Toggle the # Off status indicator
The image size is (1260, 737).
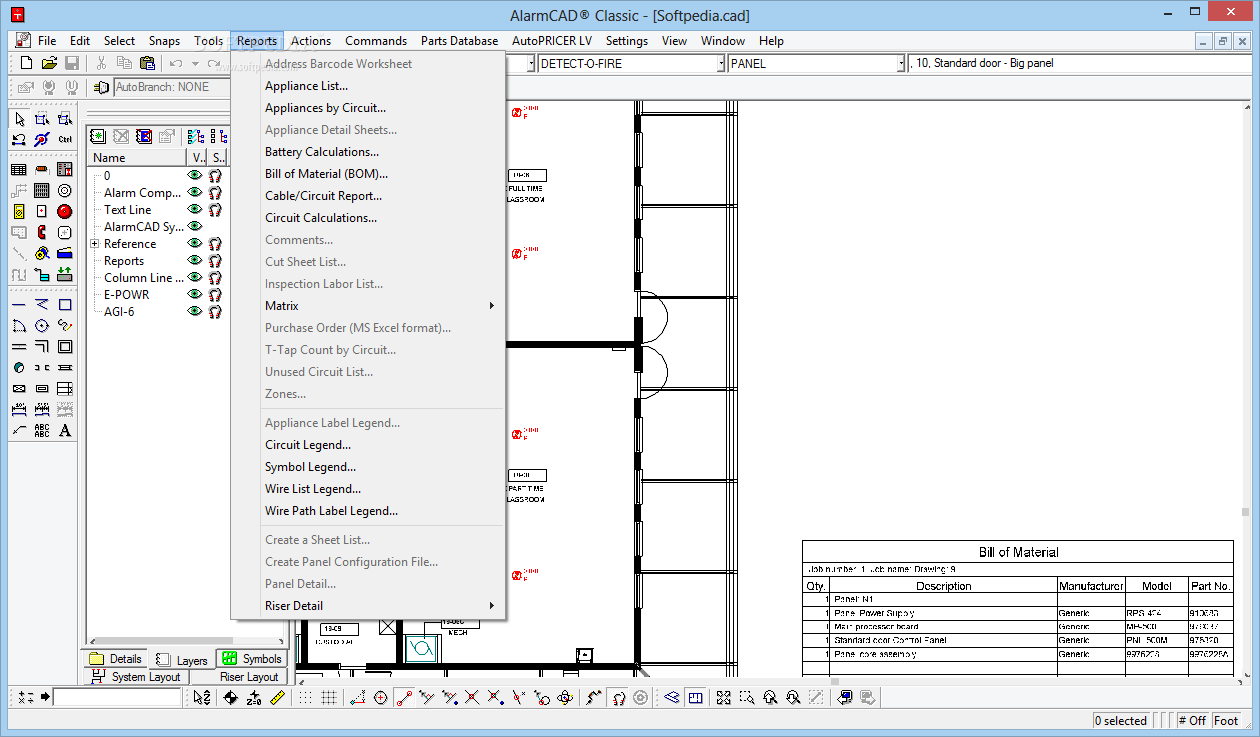click(1192, 720)
